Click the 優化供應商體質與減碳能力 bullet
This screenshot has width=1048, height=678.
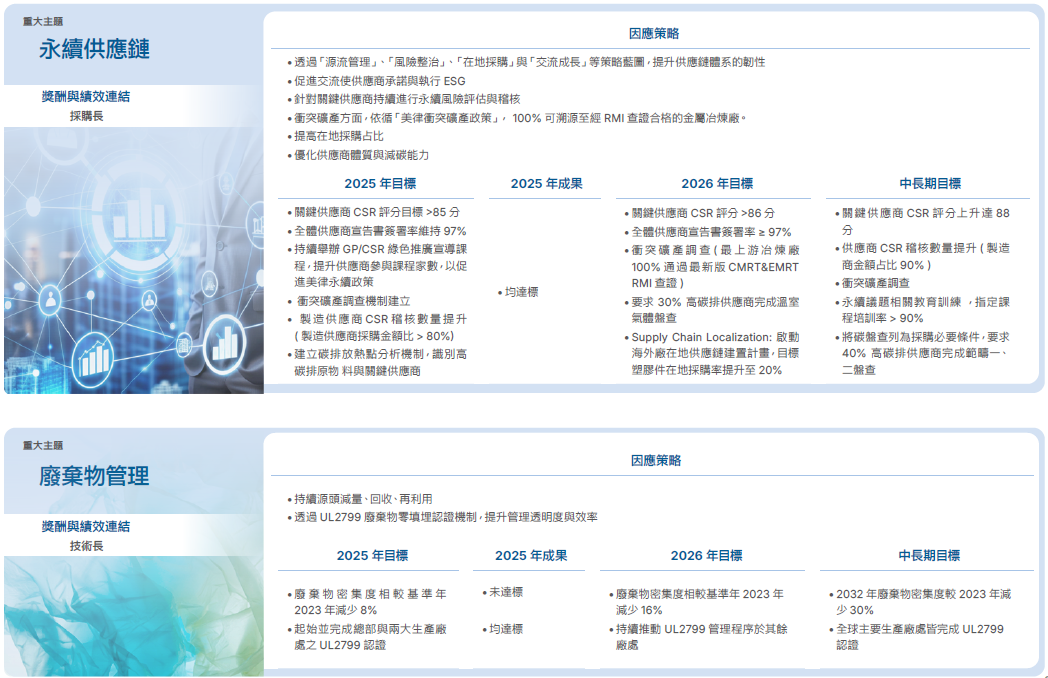click(x=358, y=154)
